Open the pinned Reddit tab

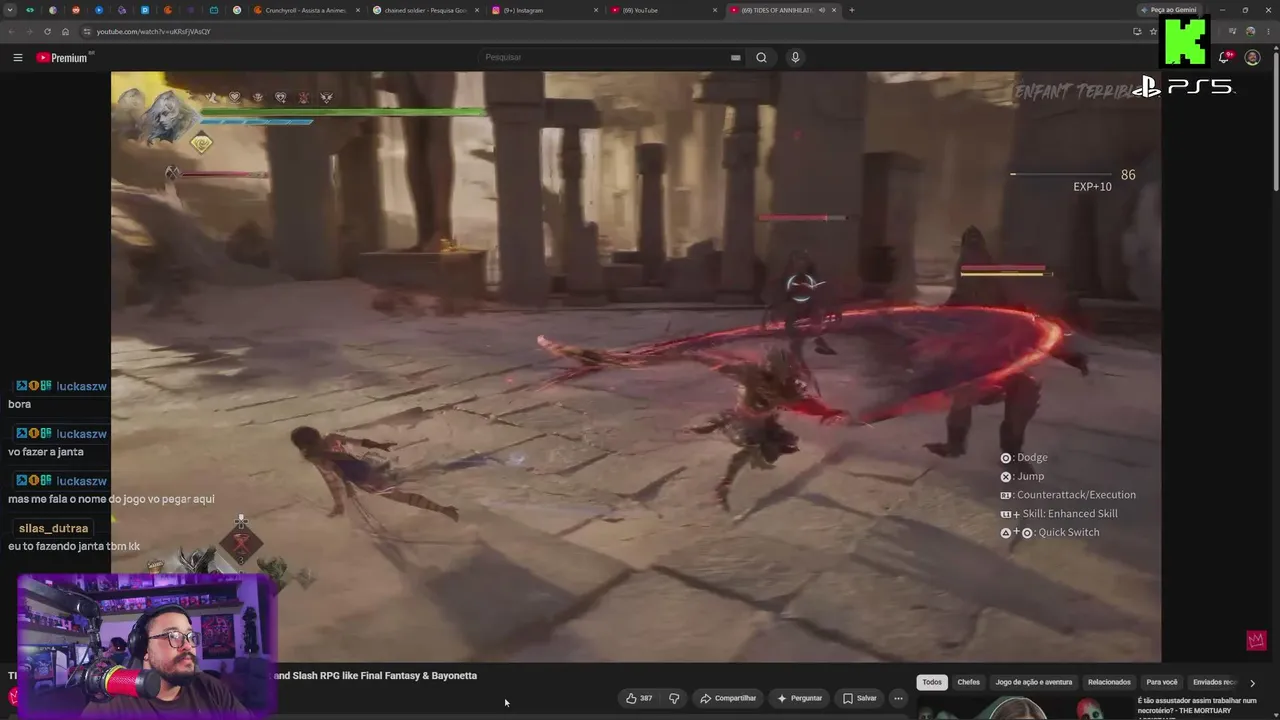[75, 10]
